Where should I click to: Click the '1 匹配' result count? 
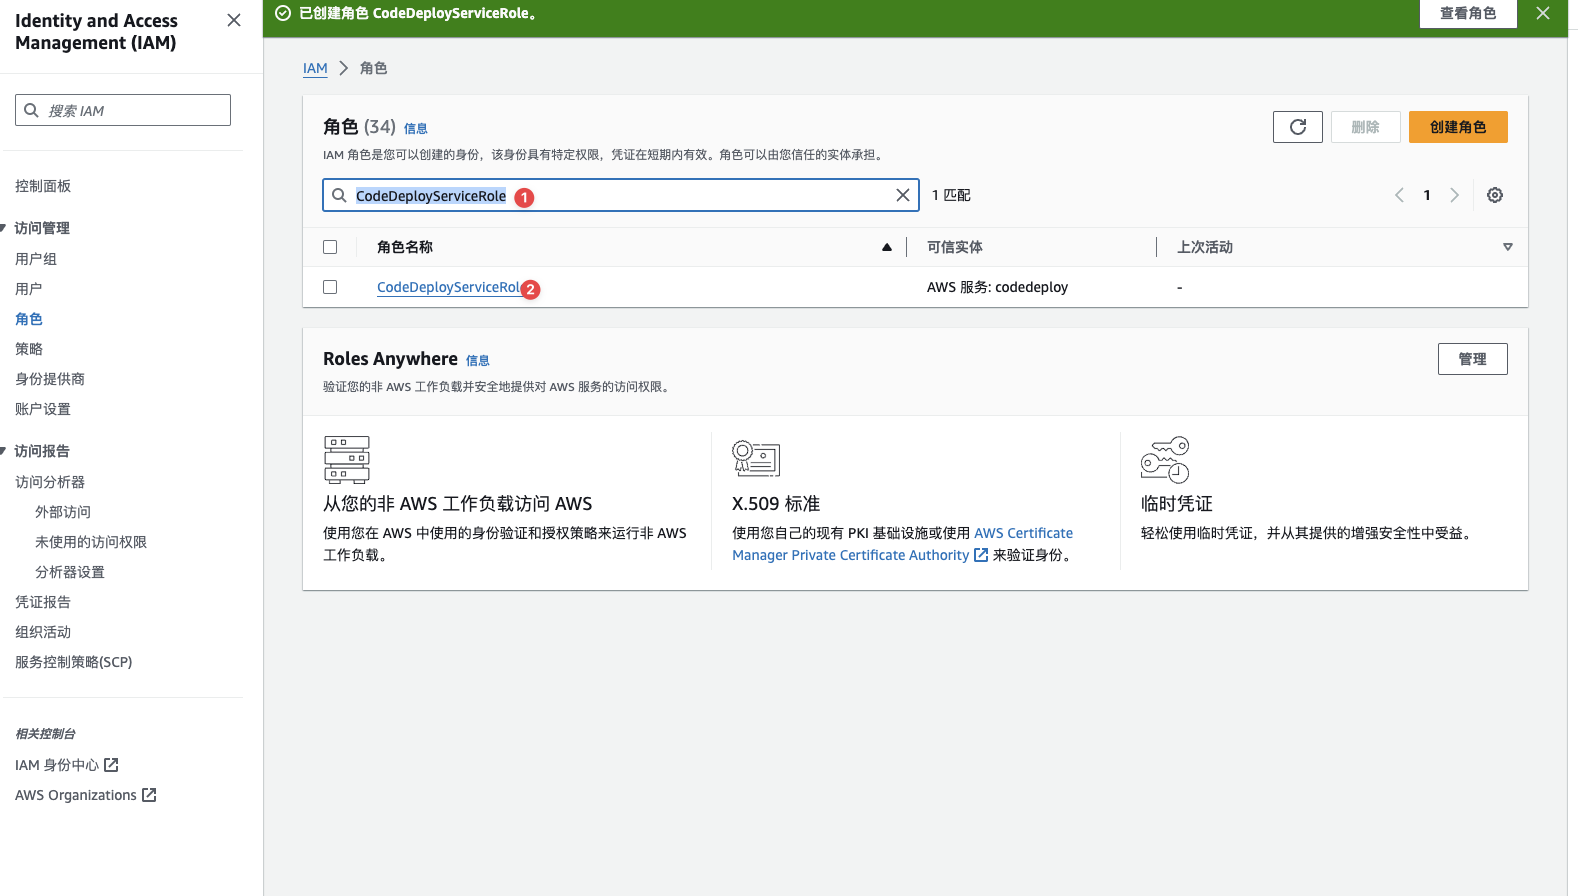click(x=951, y=195)
